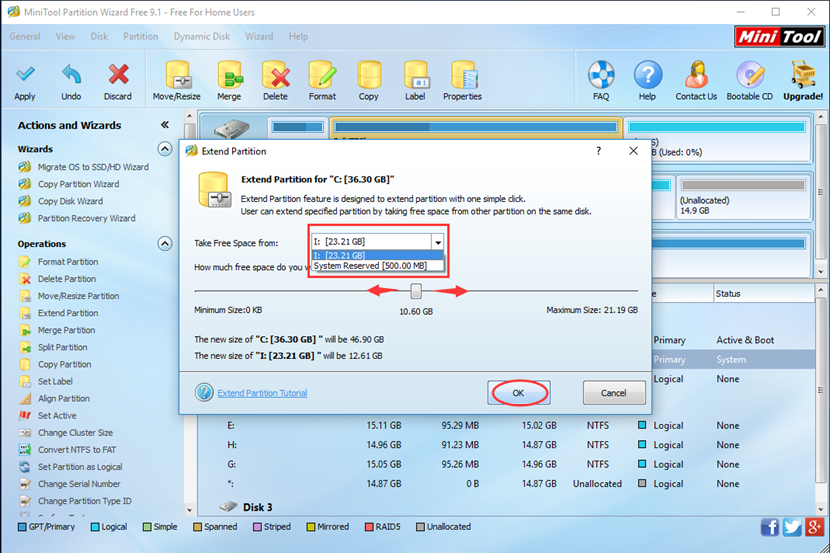The width and height of the screenshot is (830, 555).
Task: Choose Align Partition in sidebar
Action: pyautogui.click(x=64, y=398)
